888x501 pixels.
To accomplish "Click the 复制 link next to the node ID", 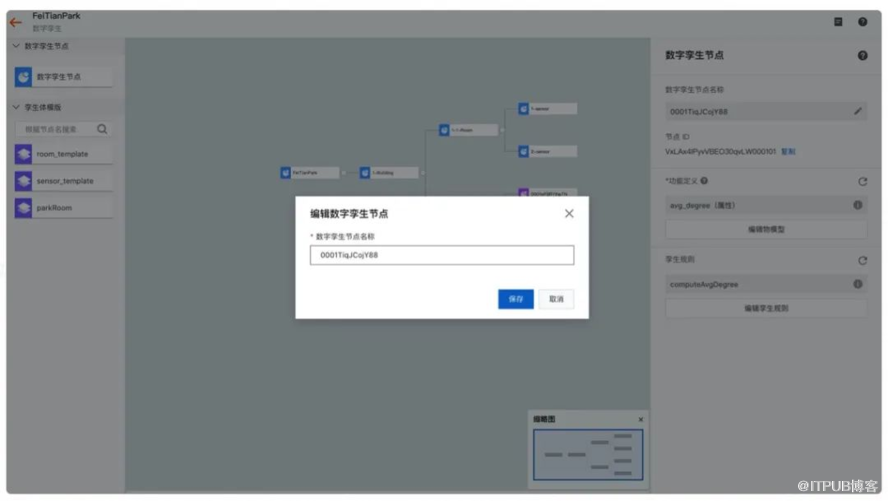I will [x=788, y=152].
